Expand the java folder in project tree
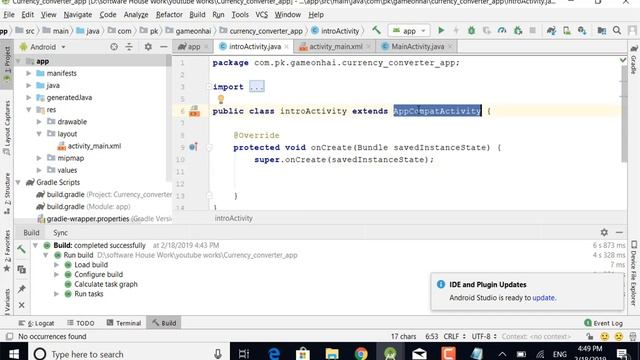The width and height of the screenshot is (640, 360). pos(29,85)
